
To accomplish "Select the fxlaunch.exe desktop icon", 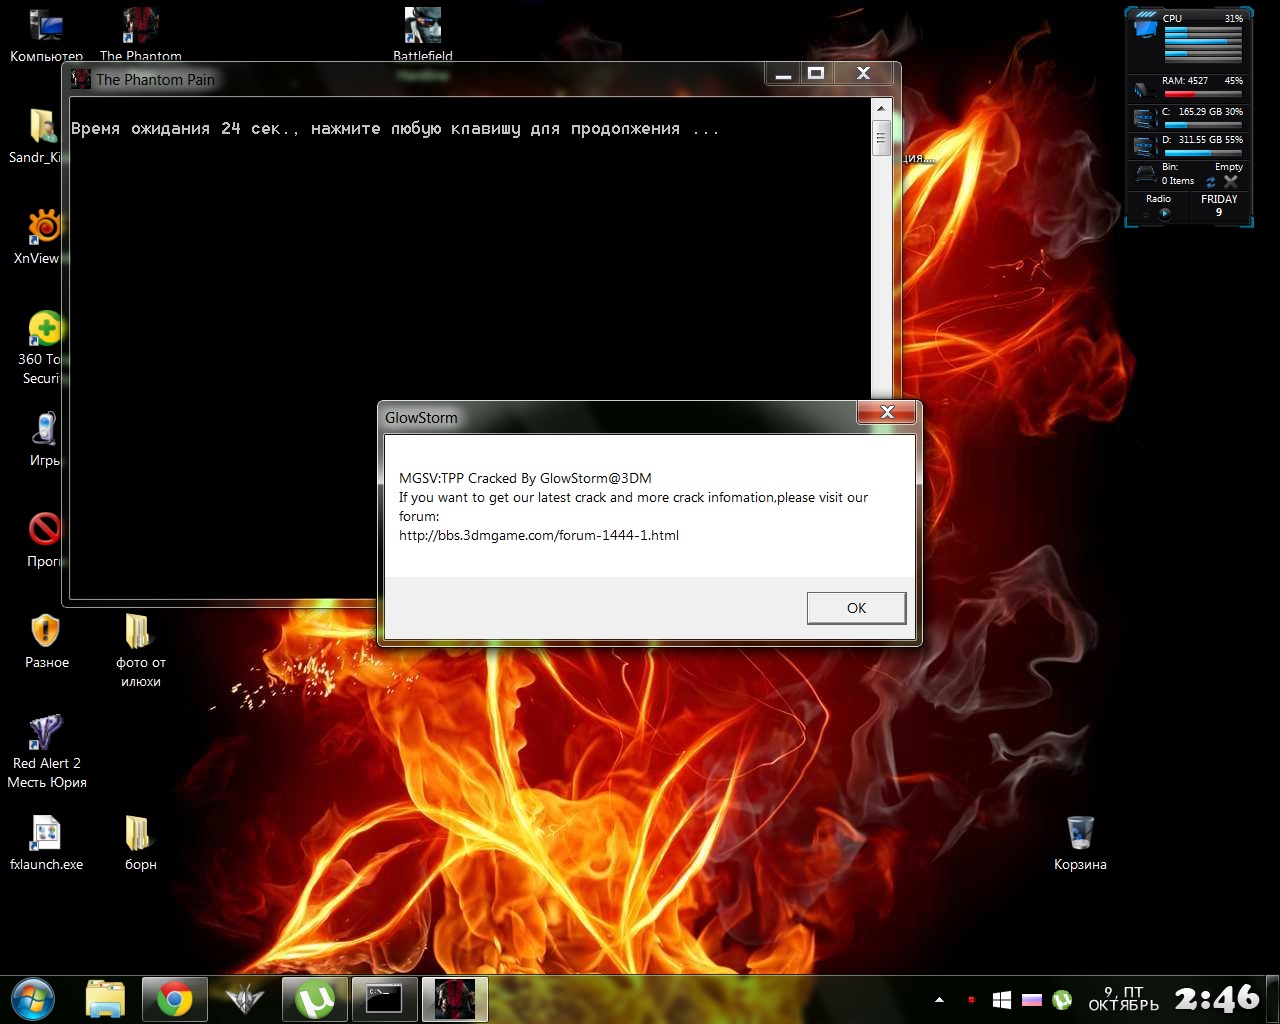I will (x=46, y=843).
